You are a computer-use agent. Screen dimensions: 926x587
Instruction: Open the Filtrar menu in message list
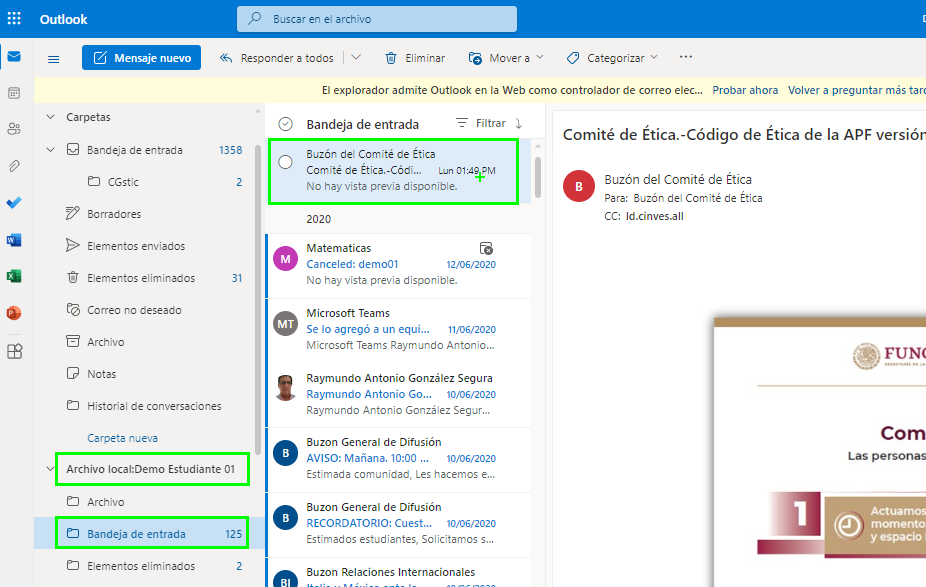pyautogui.click(x=481, y=123)
